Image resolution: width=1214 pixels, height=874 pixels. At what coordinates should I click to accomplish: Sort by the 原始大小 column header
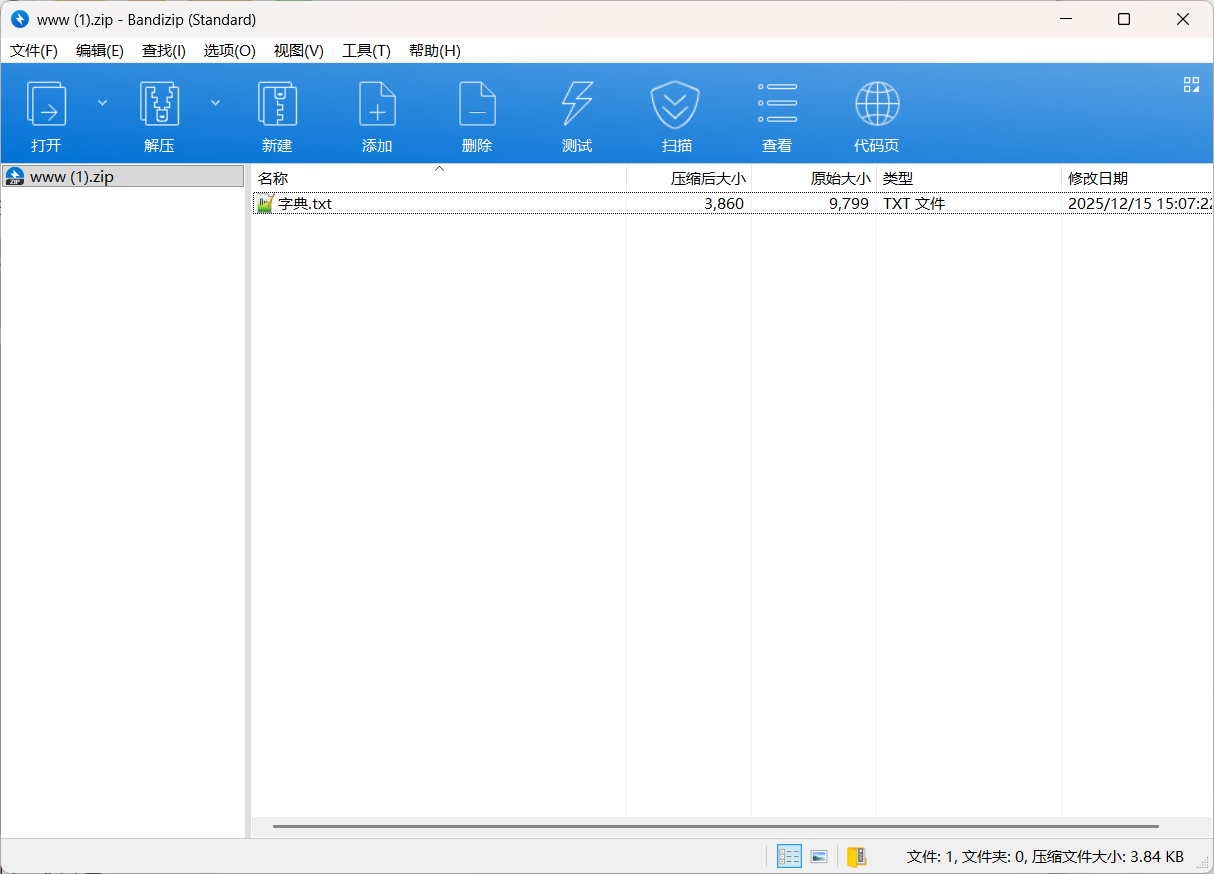point(814,179)
